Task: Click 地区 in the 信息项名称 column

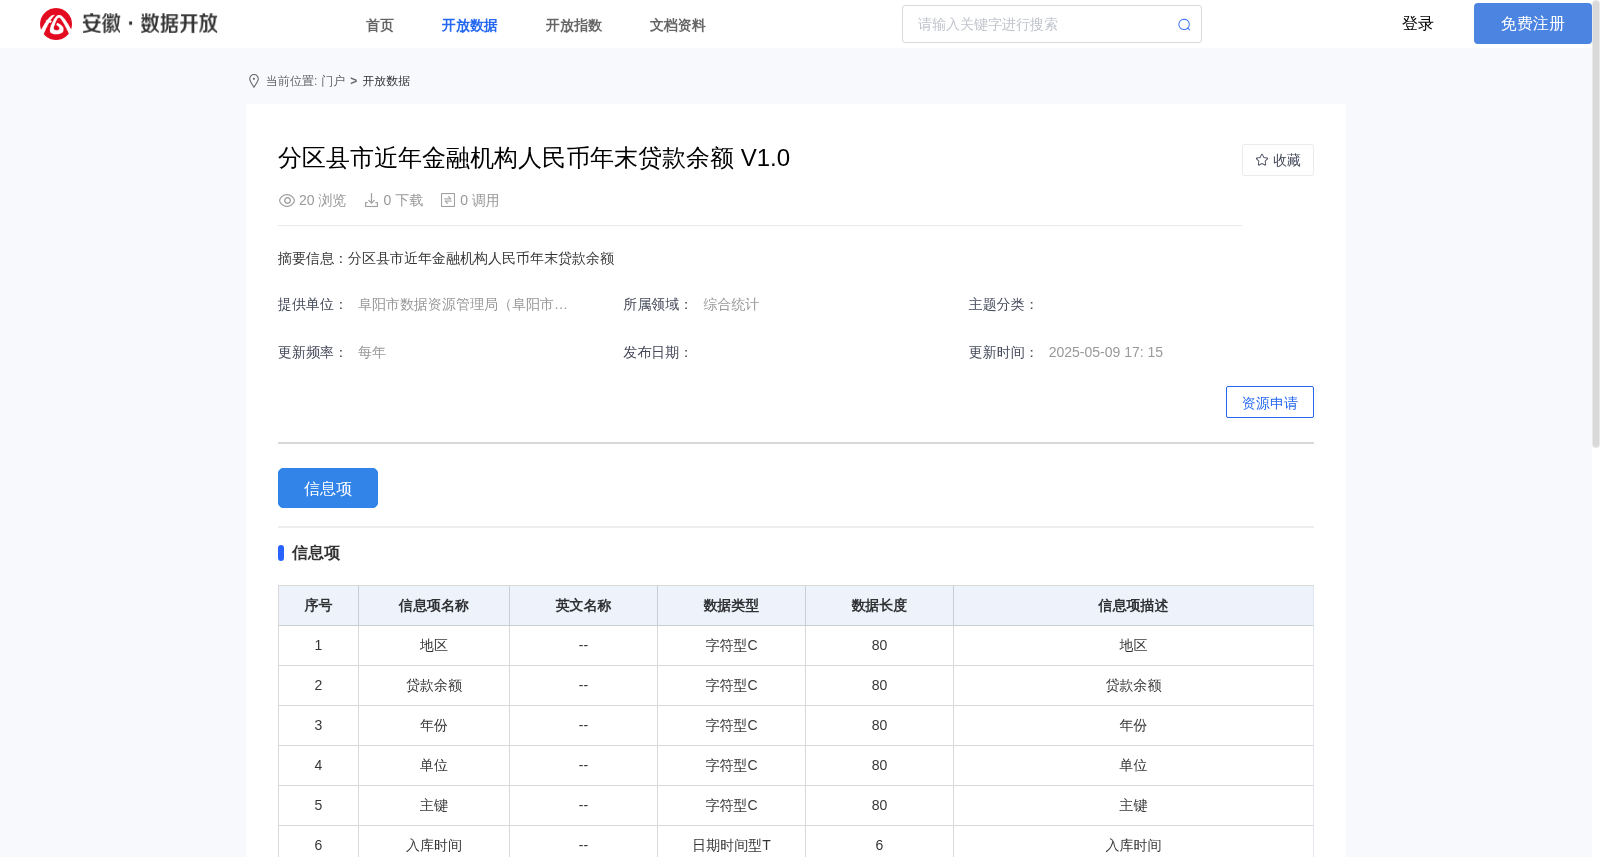Action: point(434,646)
